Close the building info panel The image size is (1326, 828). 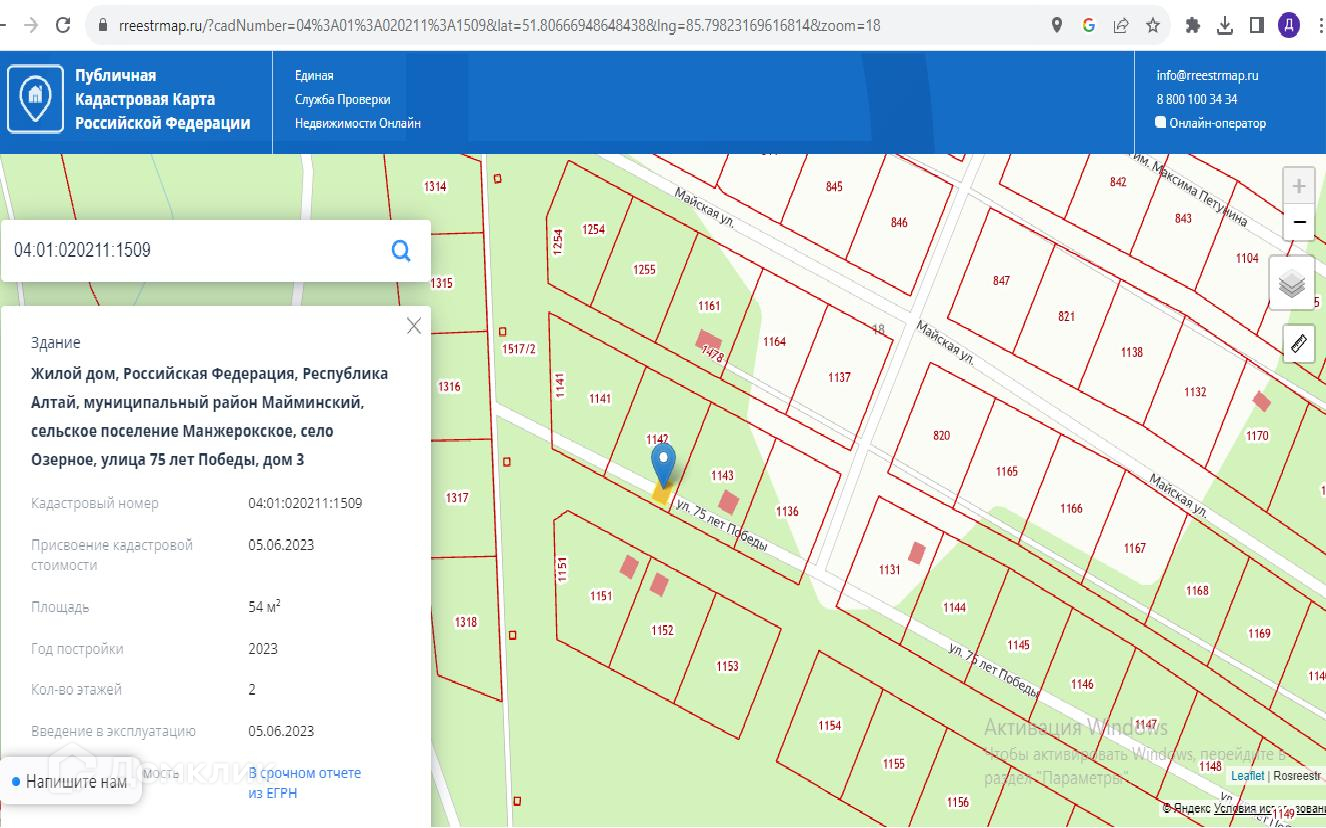tap(414, 326)
